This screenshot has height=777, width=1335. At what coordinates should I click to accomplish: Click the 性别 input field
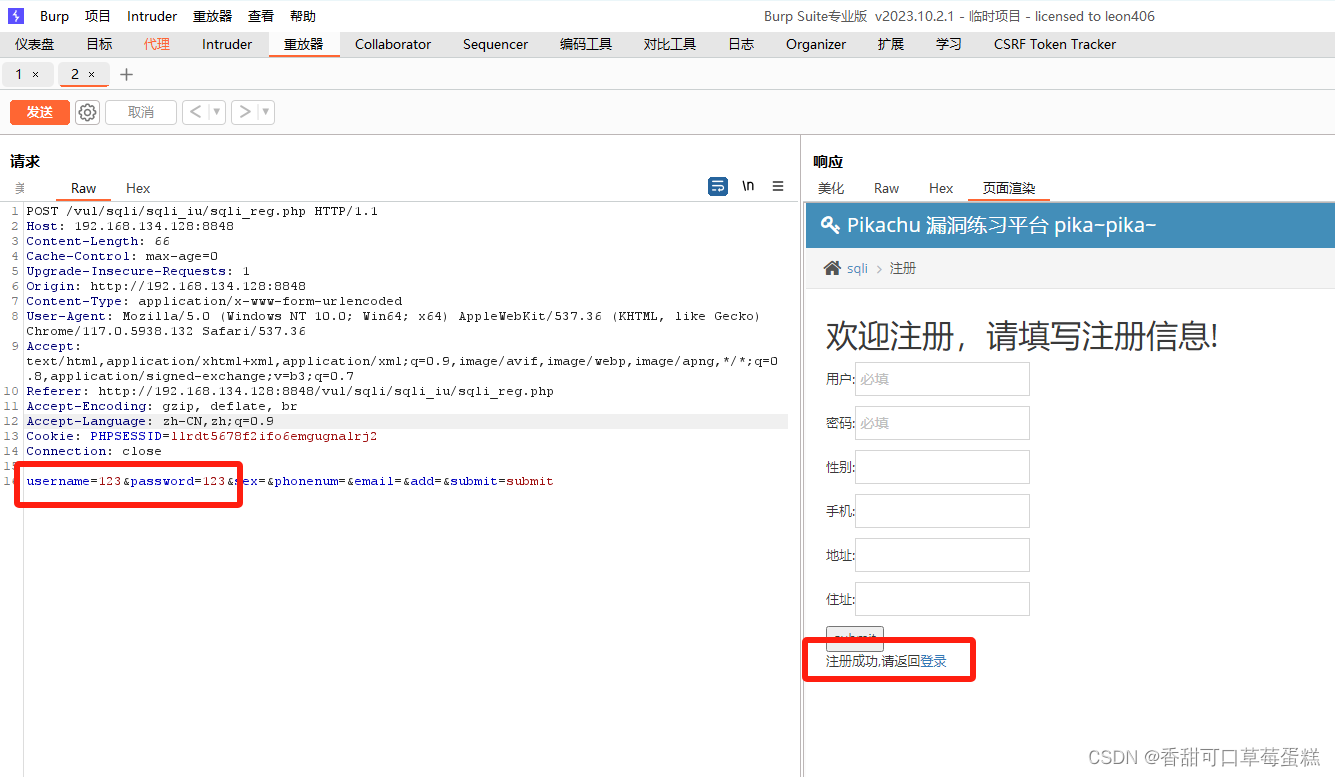942,467
